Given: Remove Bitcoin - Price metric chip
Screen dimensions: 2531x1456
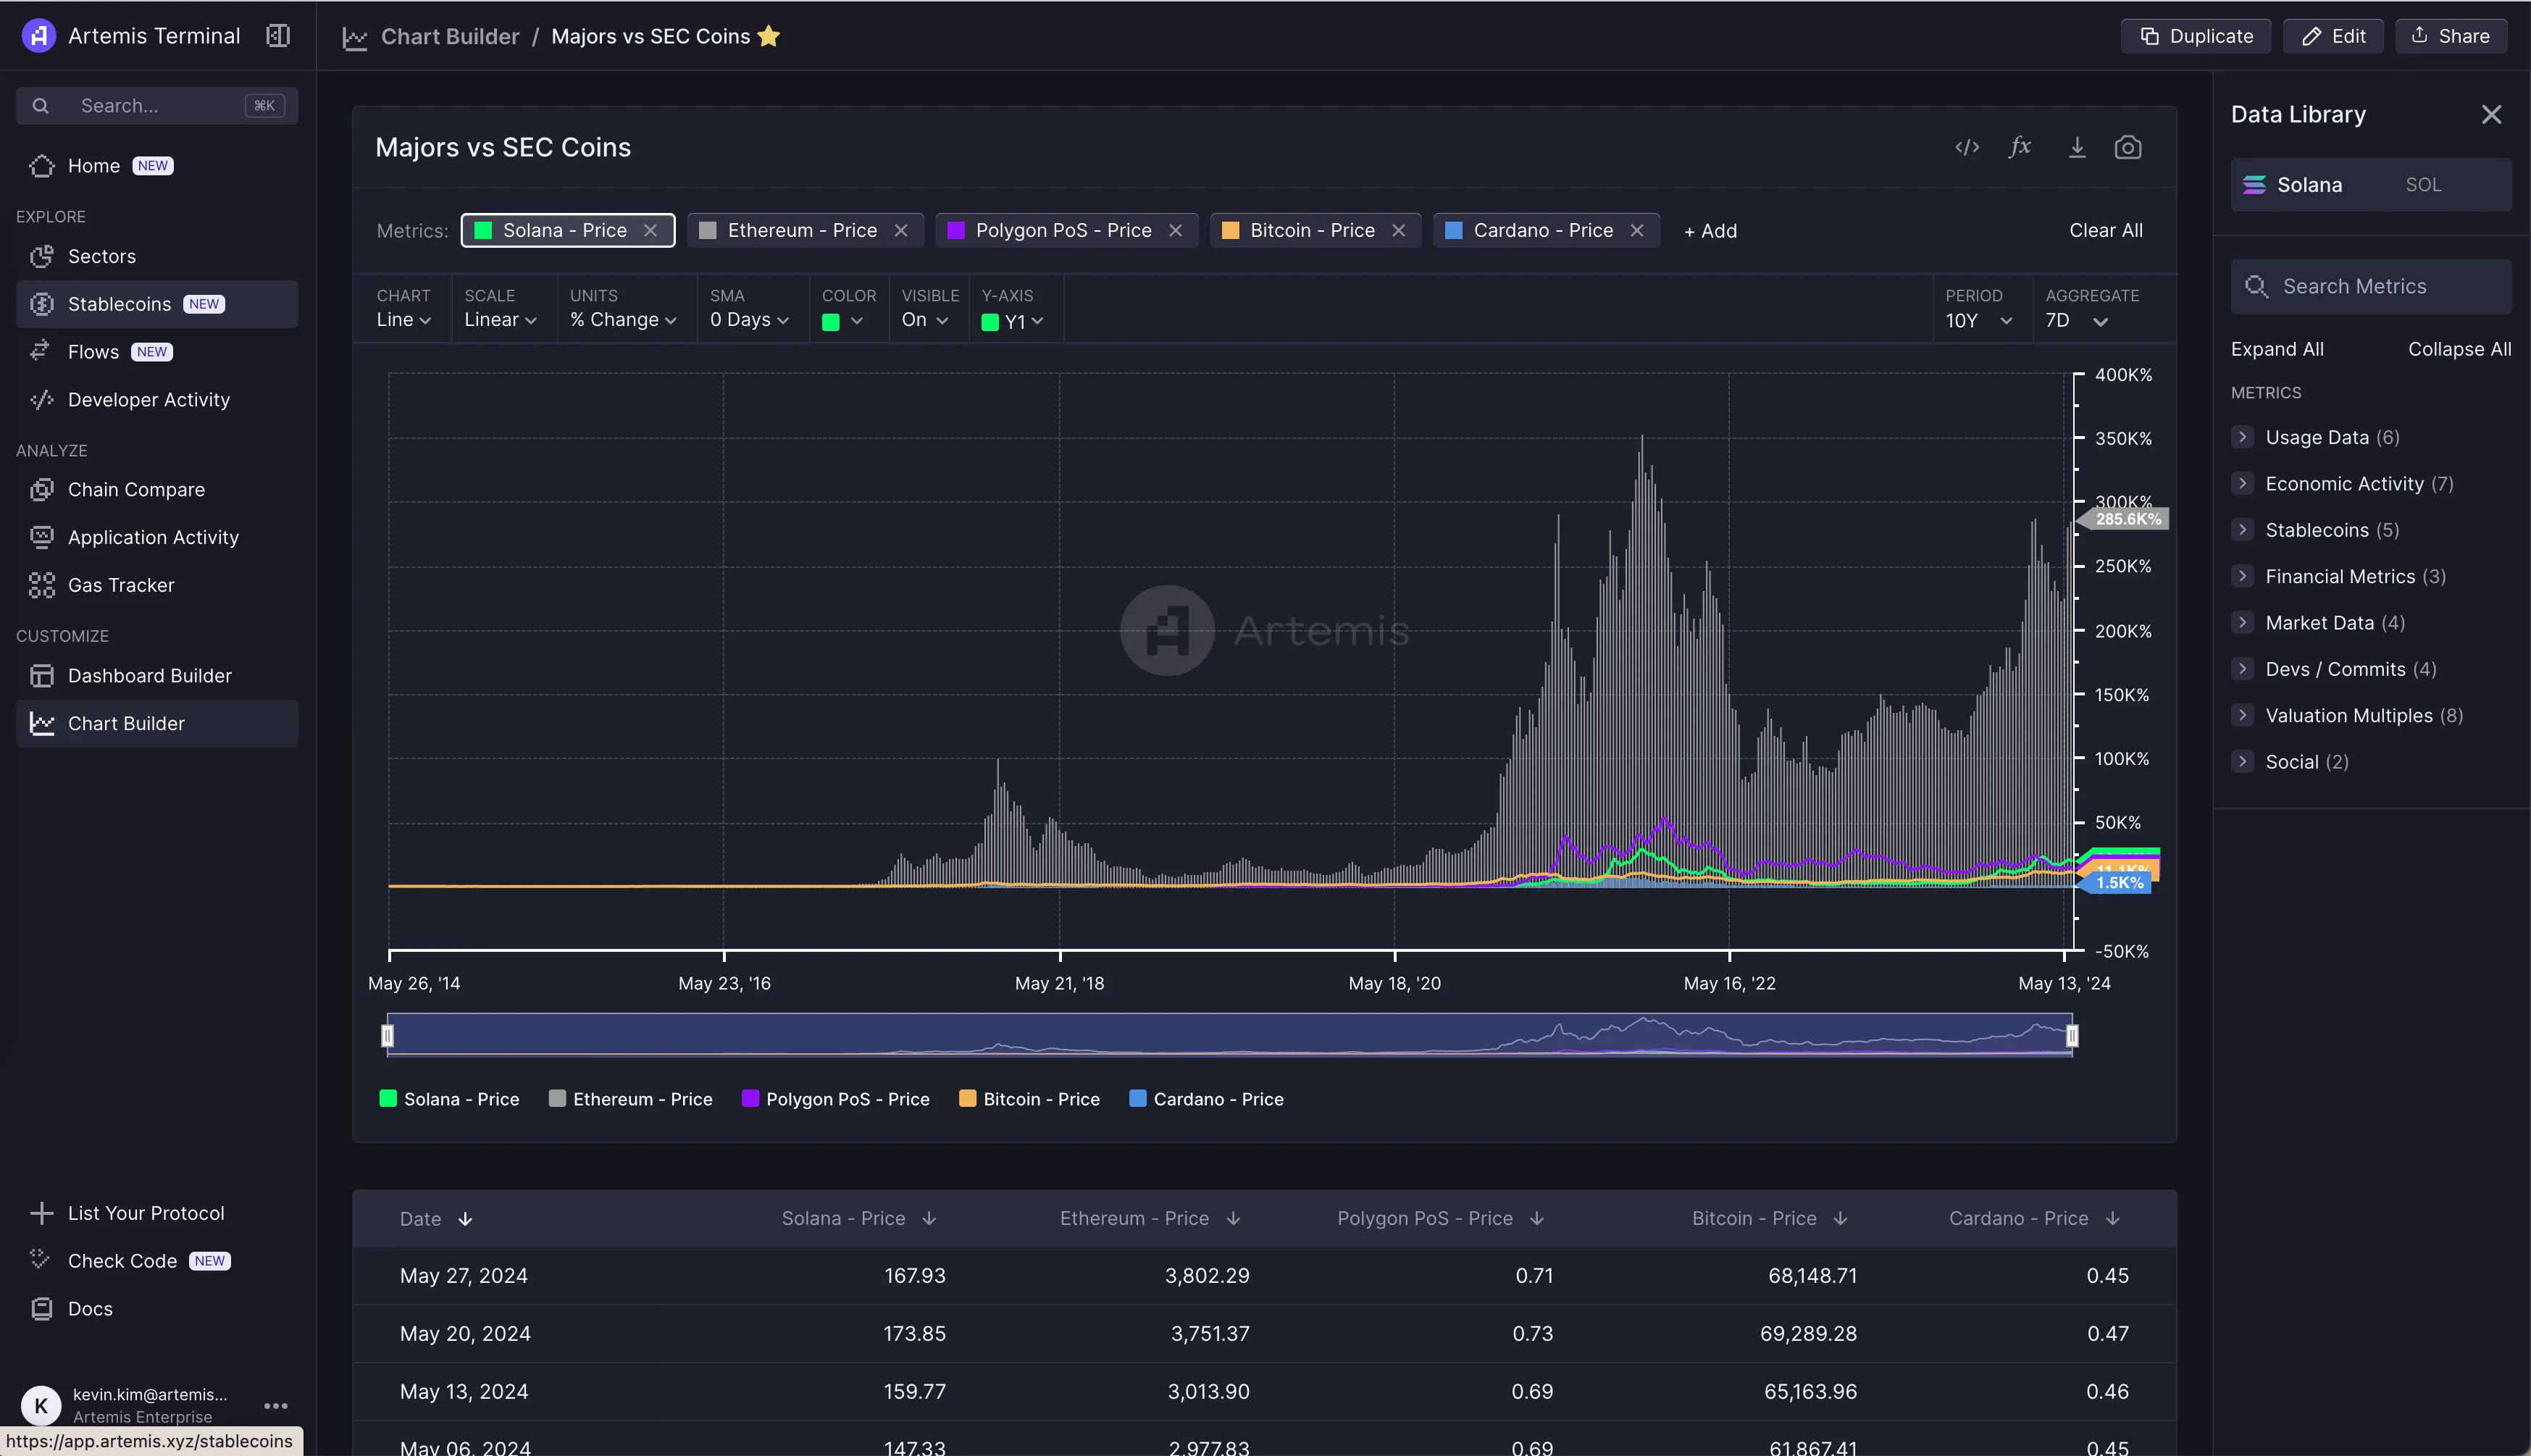Looking at the screenshot, I should coord(1398,230).
